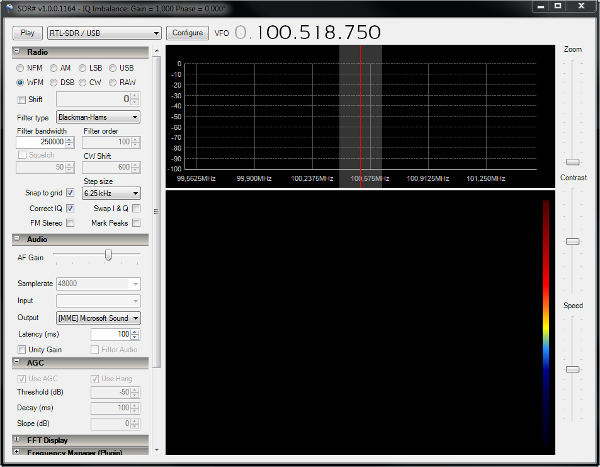Expand the Frequency Manager plugin section
The height and width of the screenshot is (467, 600).
(17, 452)
